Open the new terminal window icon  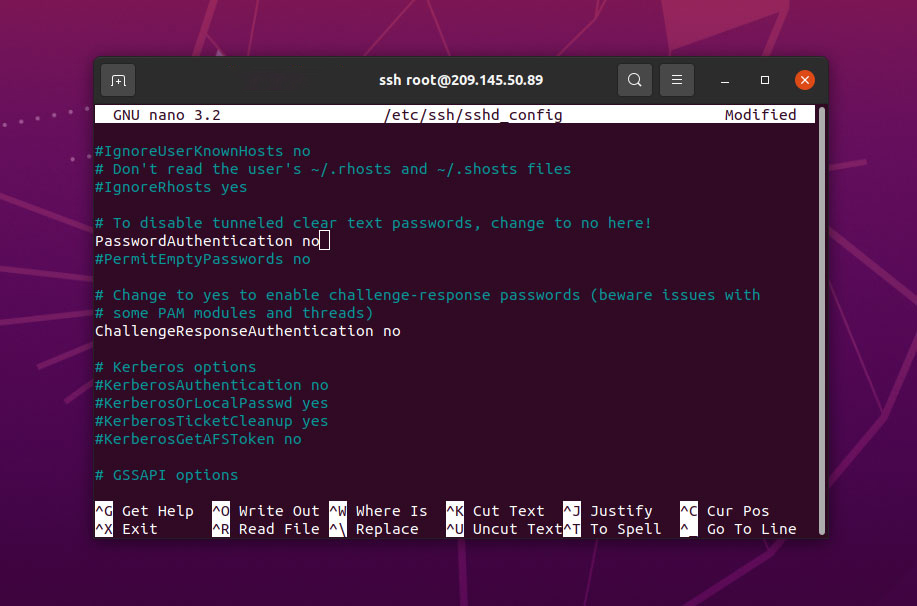pos(116,79)
